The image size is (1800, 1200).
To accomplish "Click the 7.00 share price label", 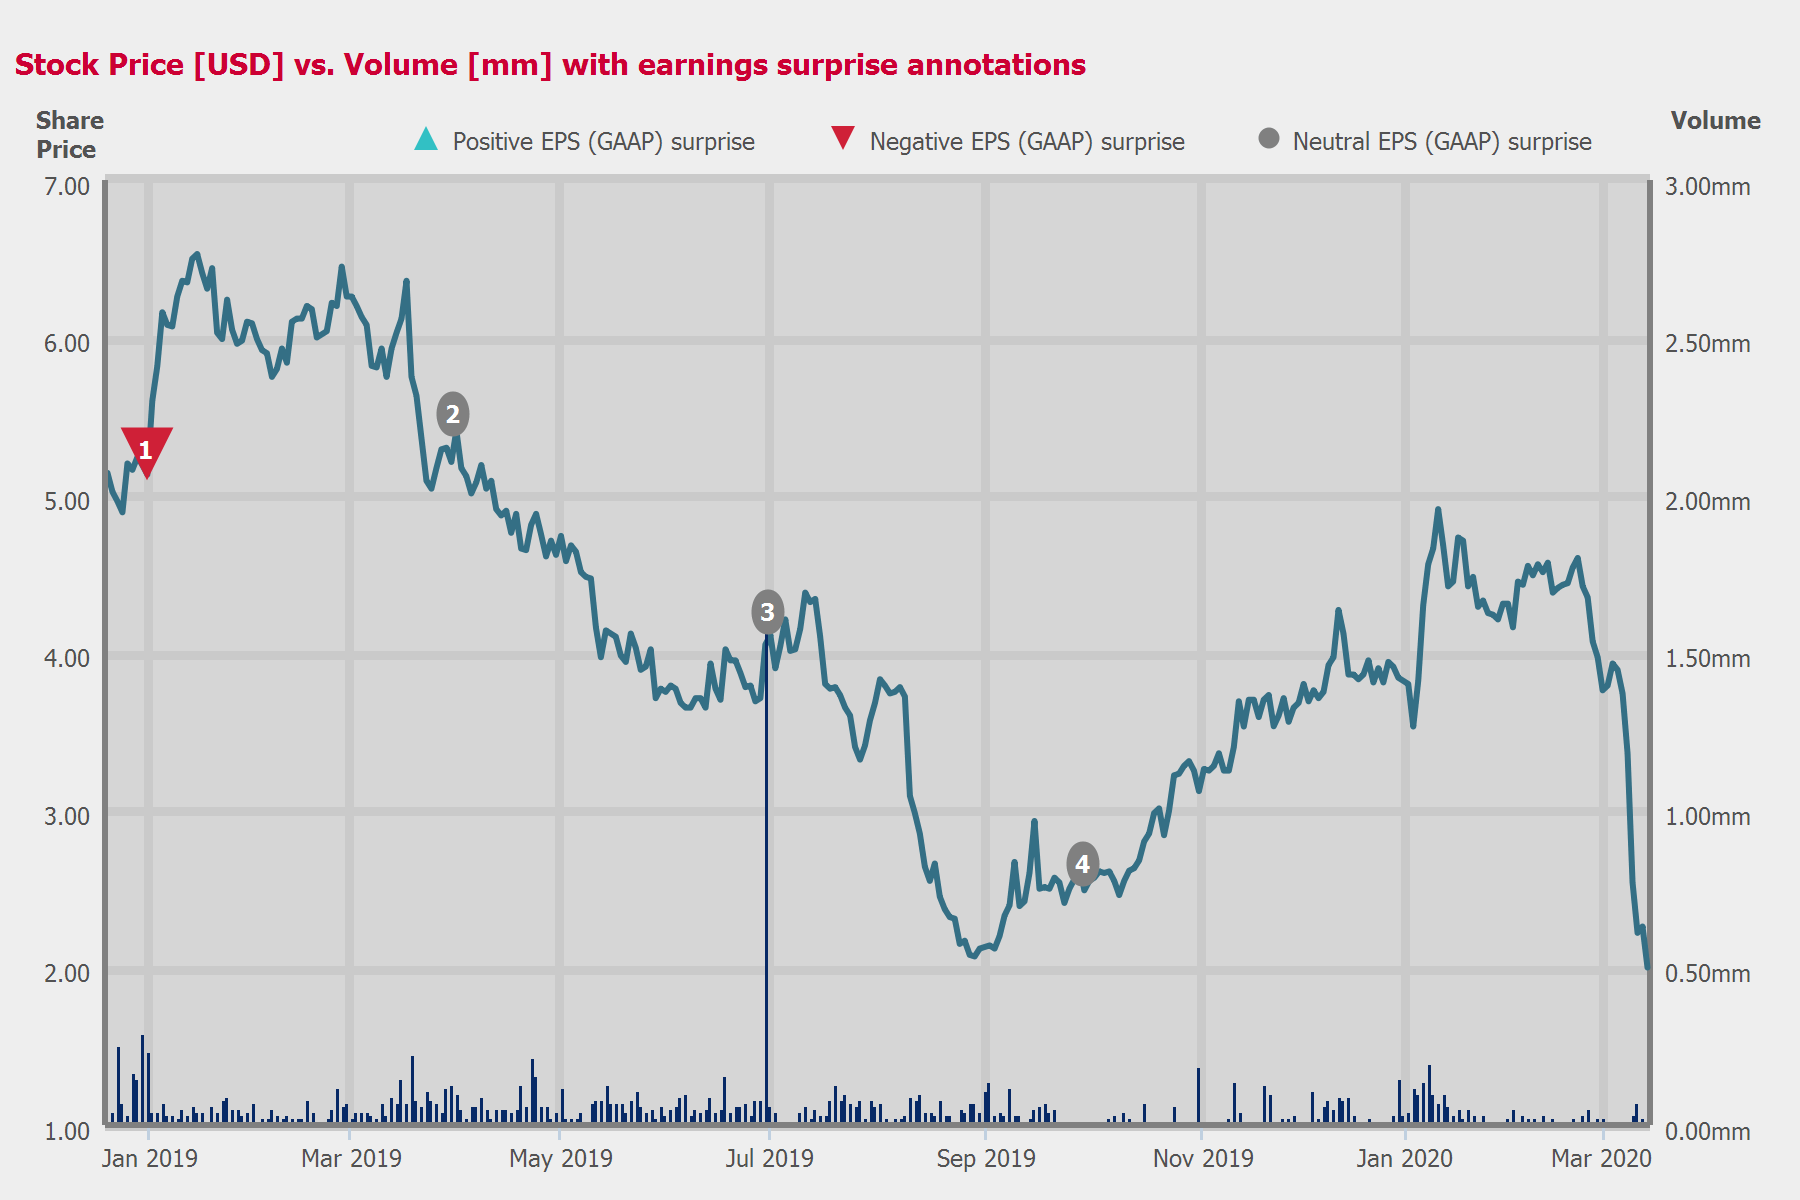I will coord(67,187).
